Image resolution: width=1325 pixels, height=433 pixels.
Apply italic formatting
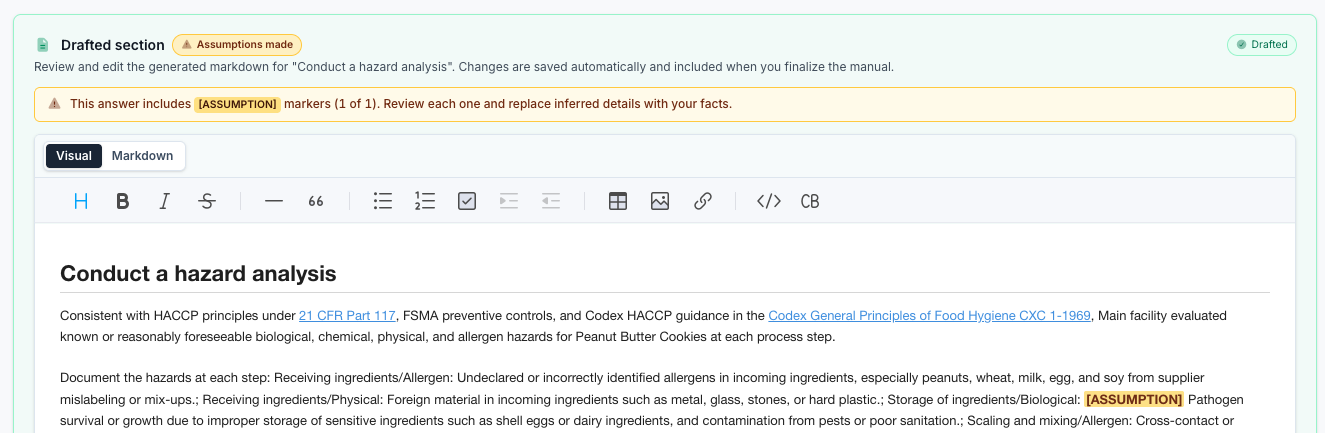(x=165, y=201)
